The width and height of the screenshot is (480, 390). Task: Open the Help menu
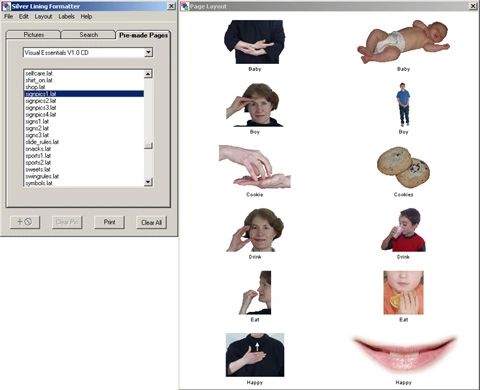pyautogui.click(x=86, y=16)
